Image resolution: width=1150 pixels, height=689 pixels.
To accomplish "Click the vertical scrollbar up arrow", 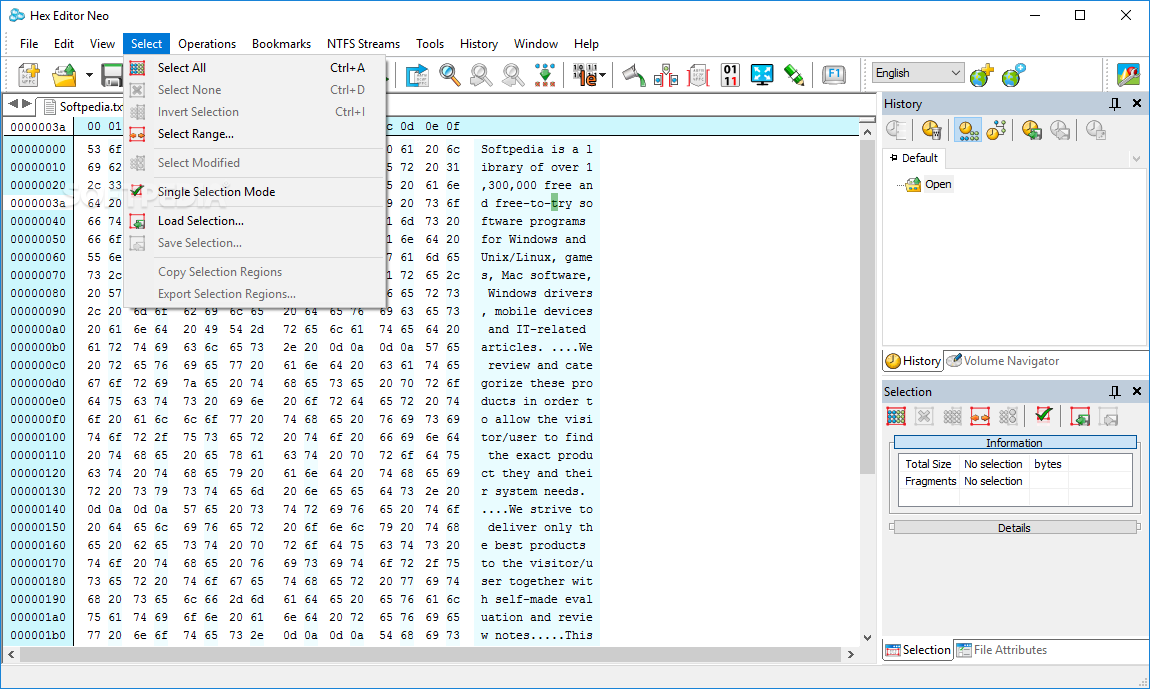I will click(x=867, y=133).
